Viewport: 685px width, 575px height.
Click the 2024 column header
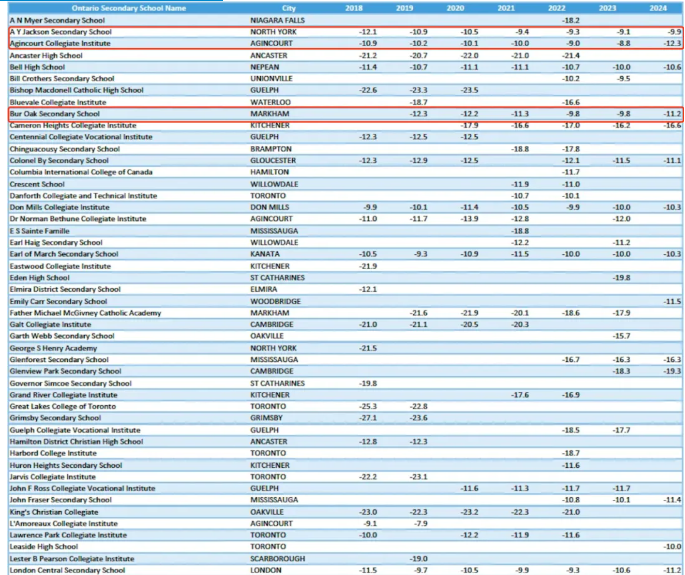(658, 8)
